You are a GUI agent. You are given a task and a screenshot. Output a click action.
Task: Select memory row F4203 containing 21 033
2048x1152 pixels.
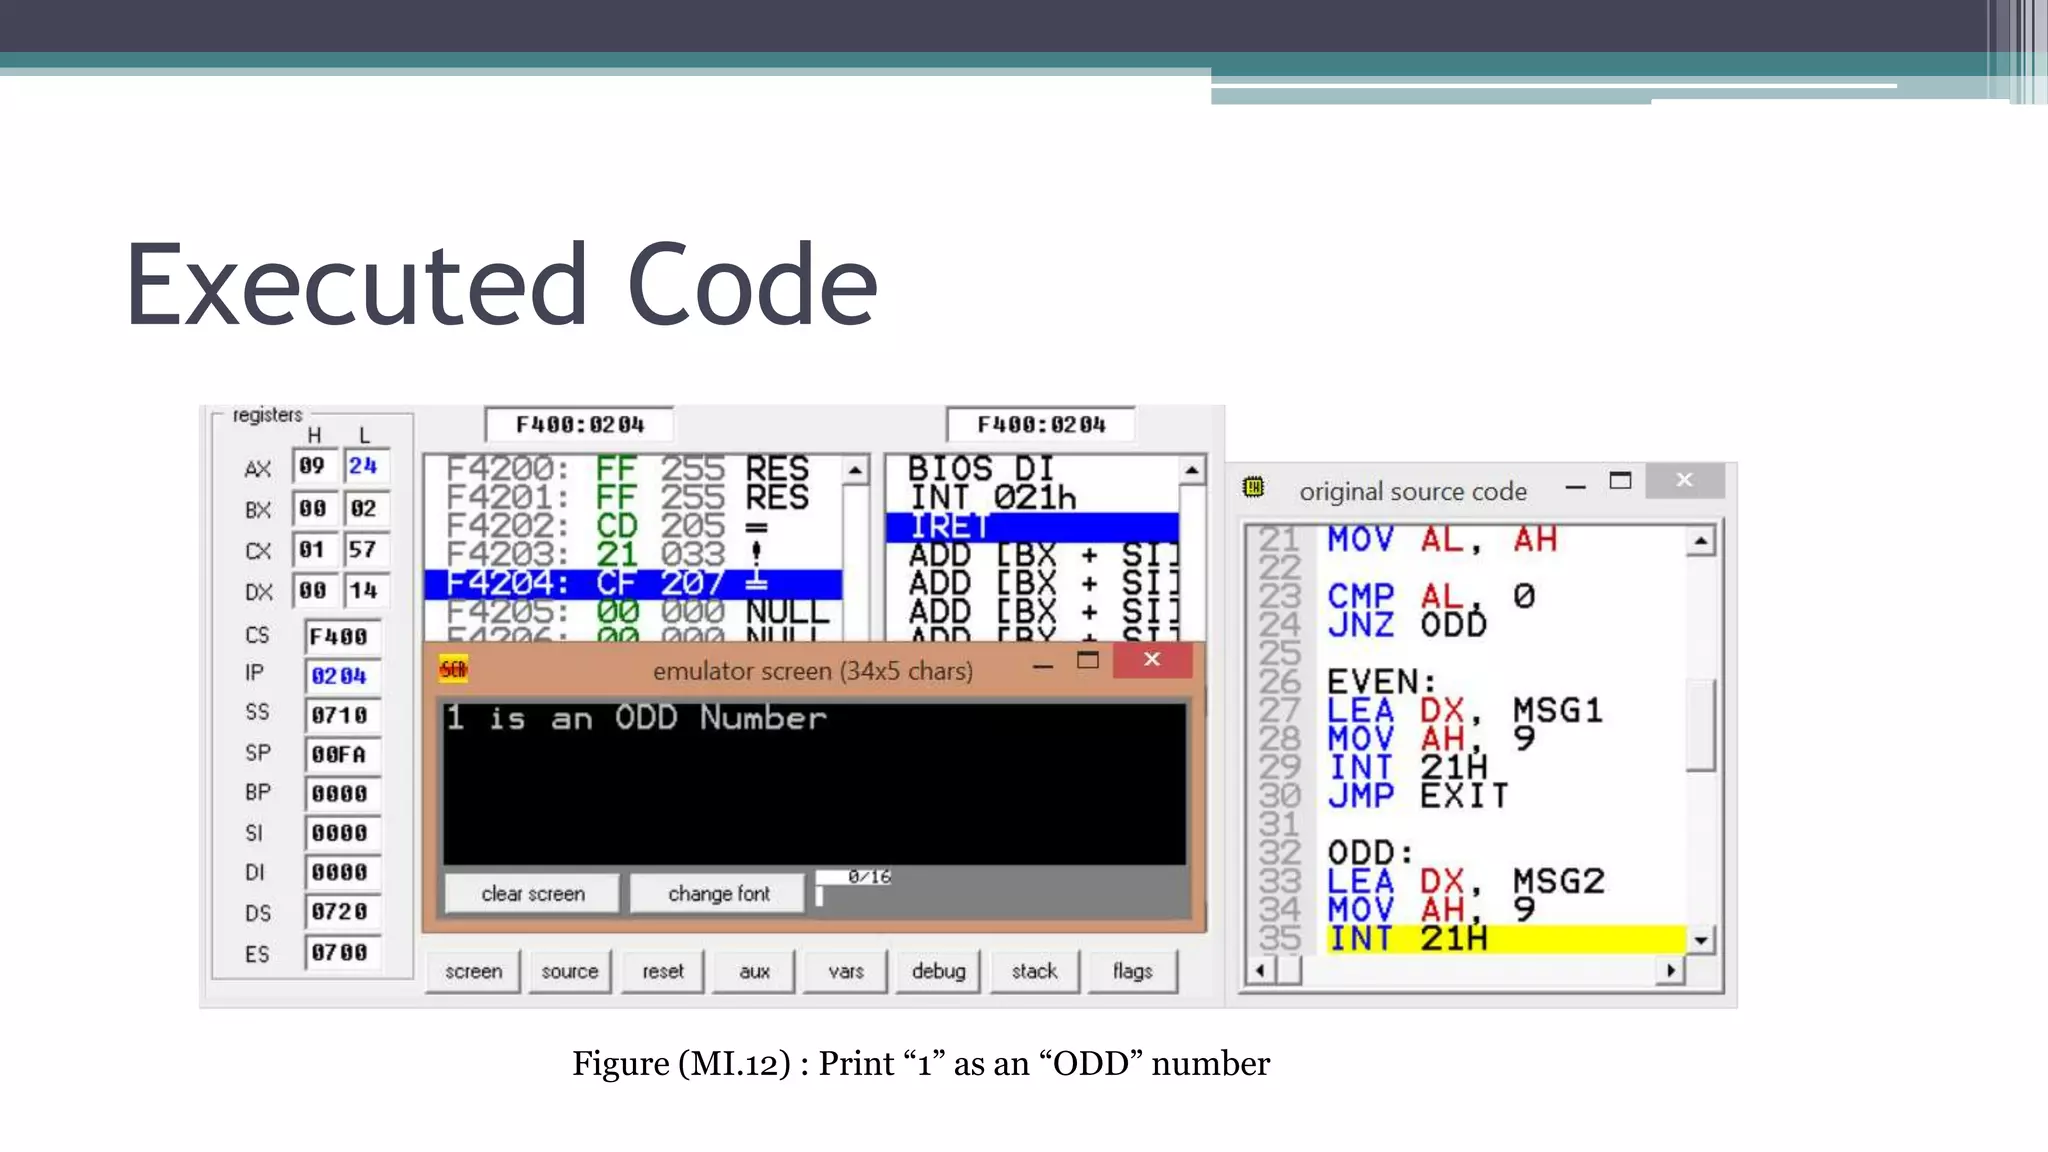point(633,554)
